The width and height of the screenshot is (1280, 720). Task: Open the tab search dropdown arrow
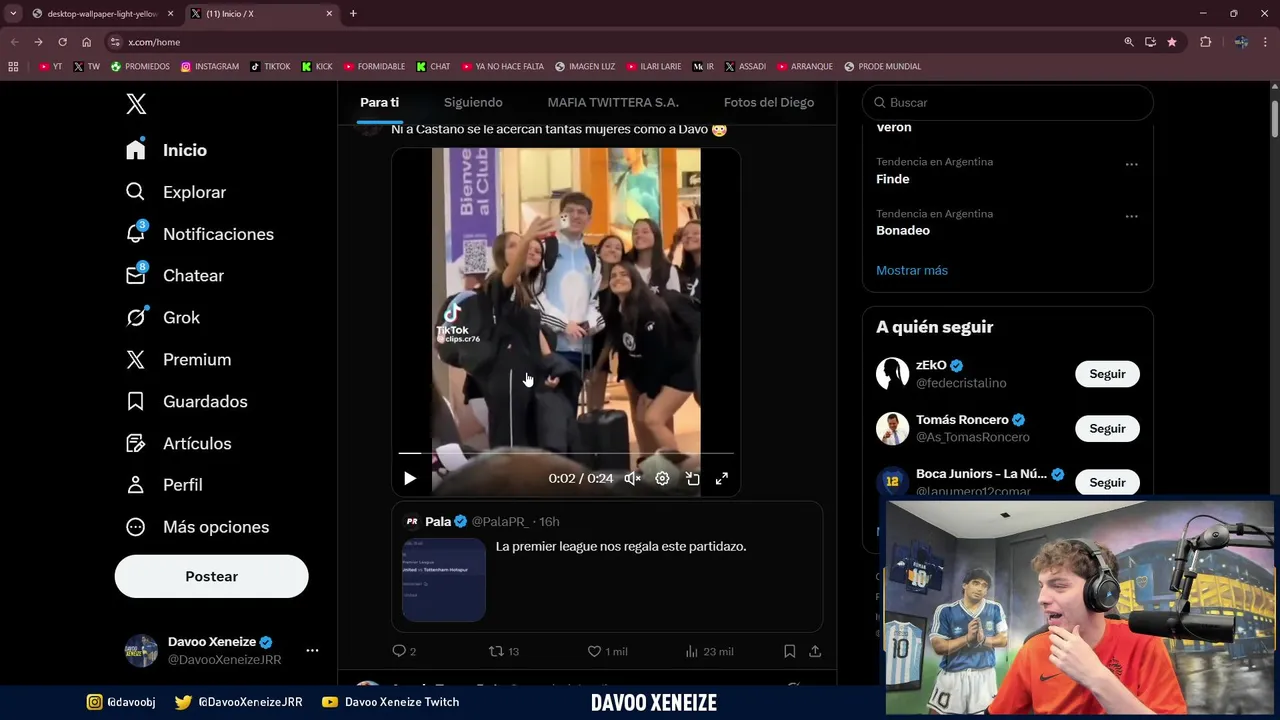(x=13, y=13)
